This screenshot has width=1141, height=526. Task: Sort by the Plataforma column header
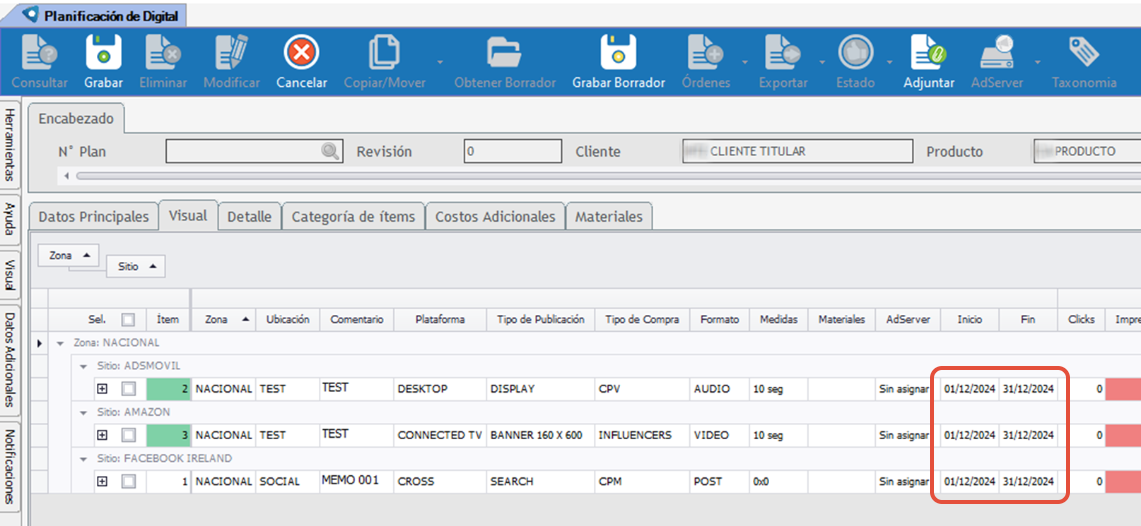coord(440,319)
